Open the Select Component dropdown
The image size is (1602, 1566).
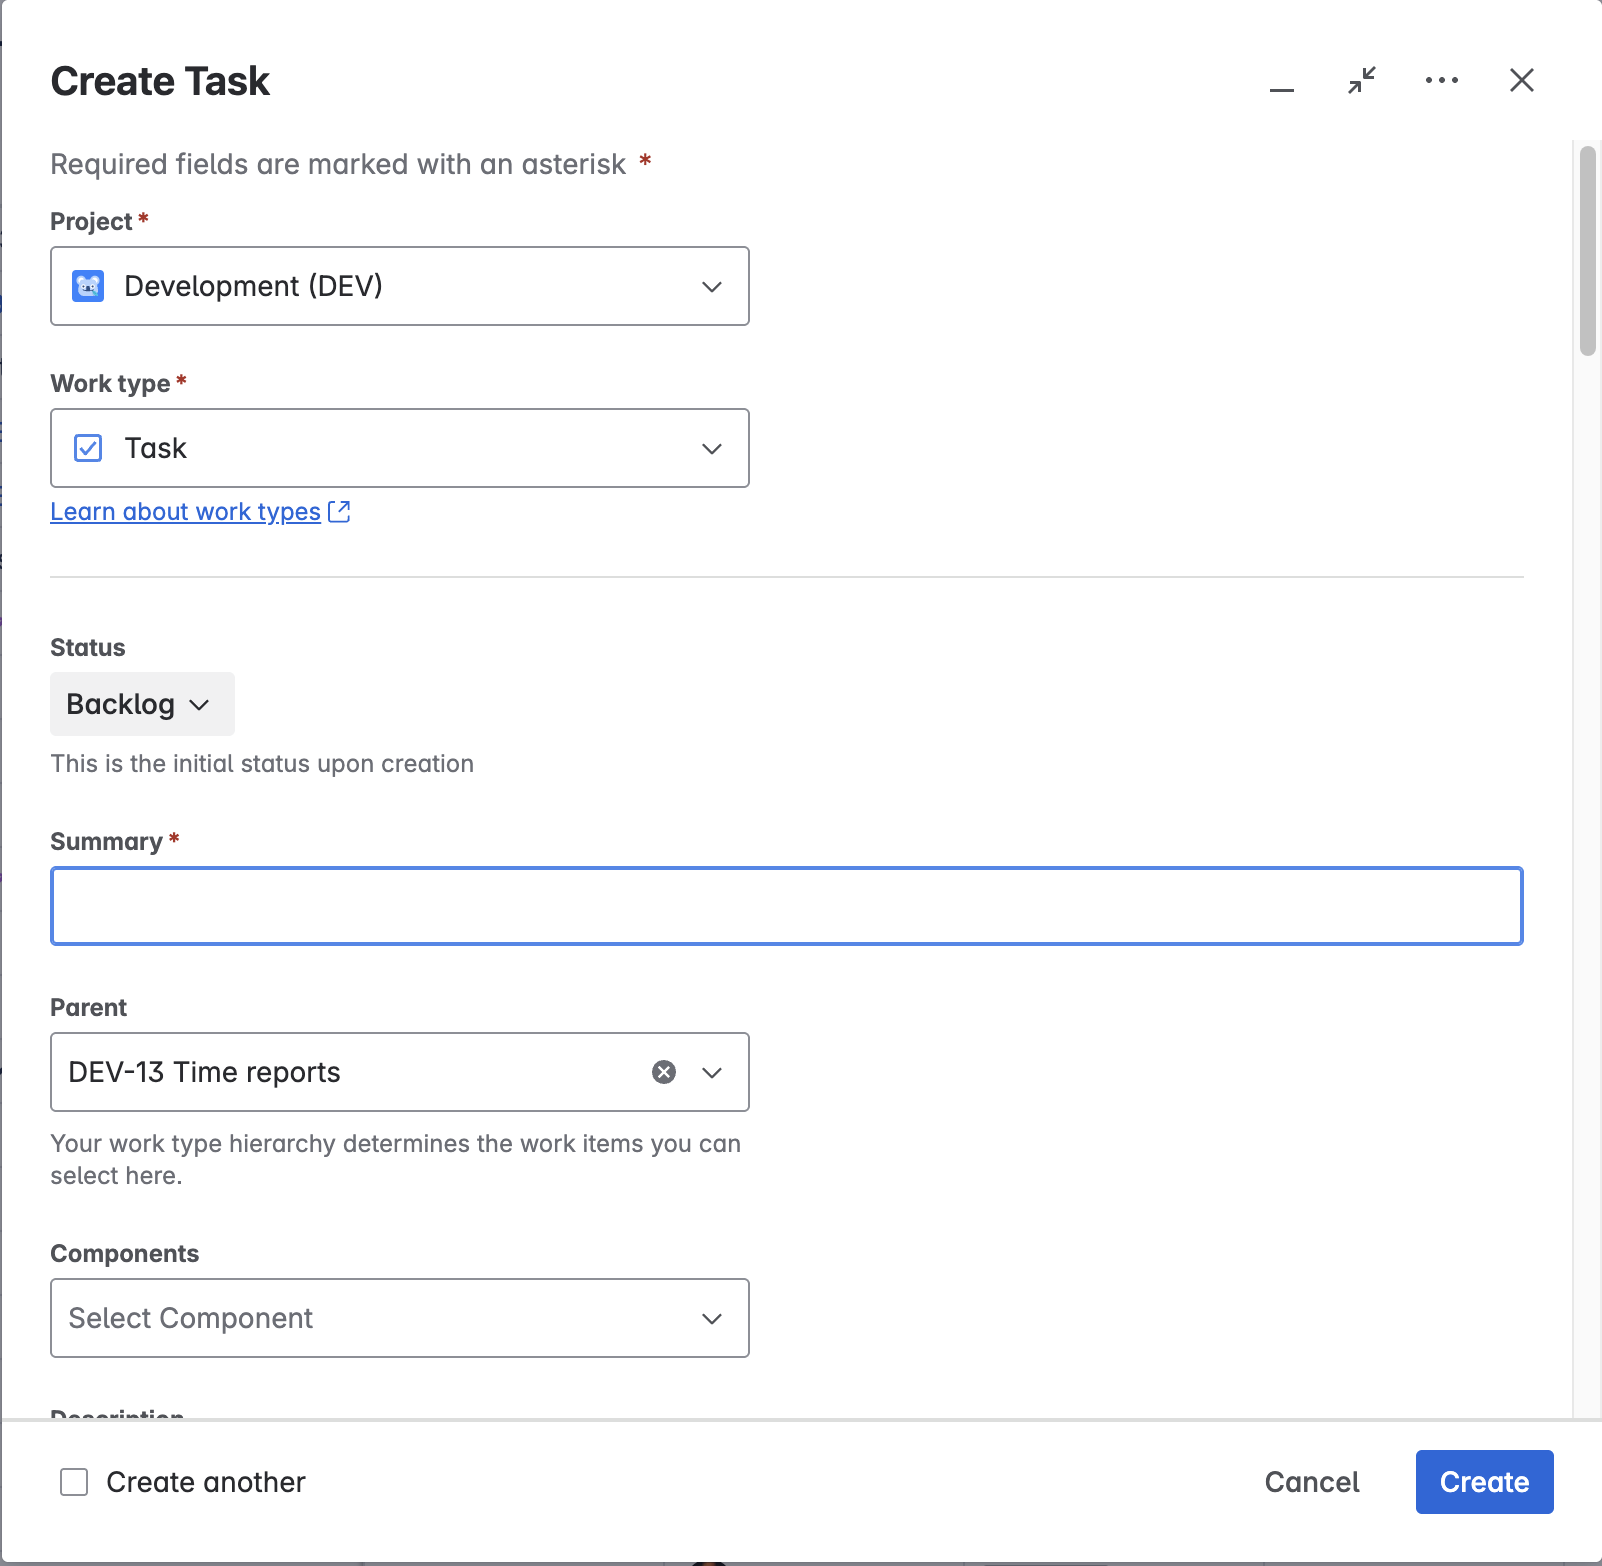point(400,1318)
